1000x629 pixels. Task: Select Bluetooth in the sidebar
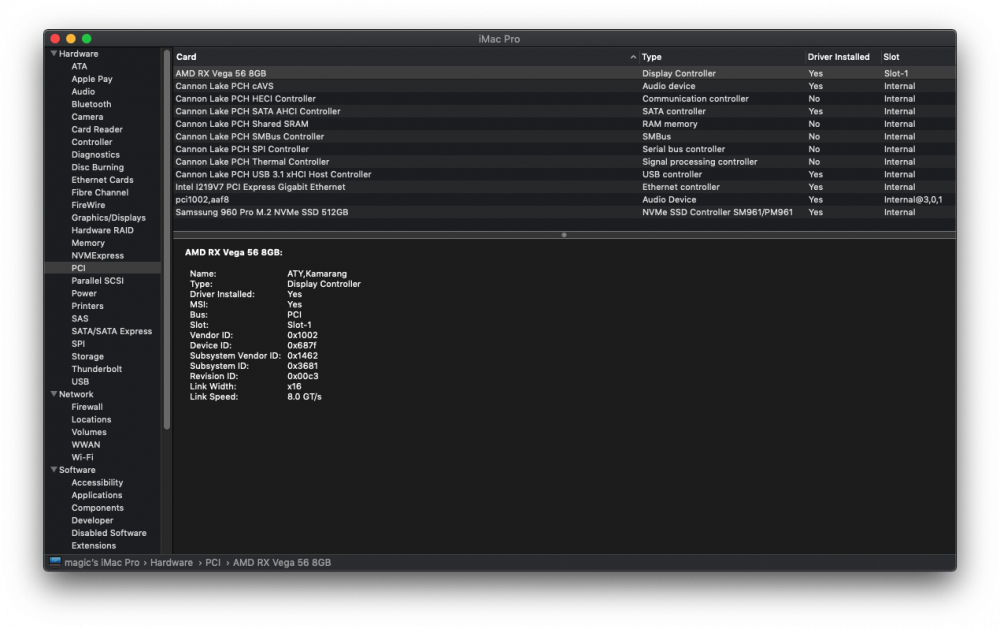[91, 104]
